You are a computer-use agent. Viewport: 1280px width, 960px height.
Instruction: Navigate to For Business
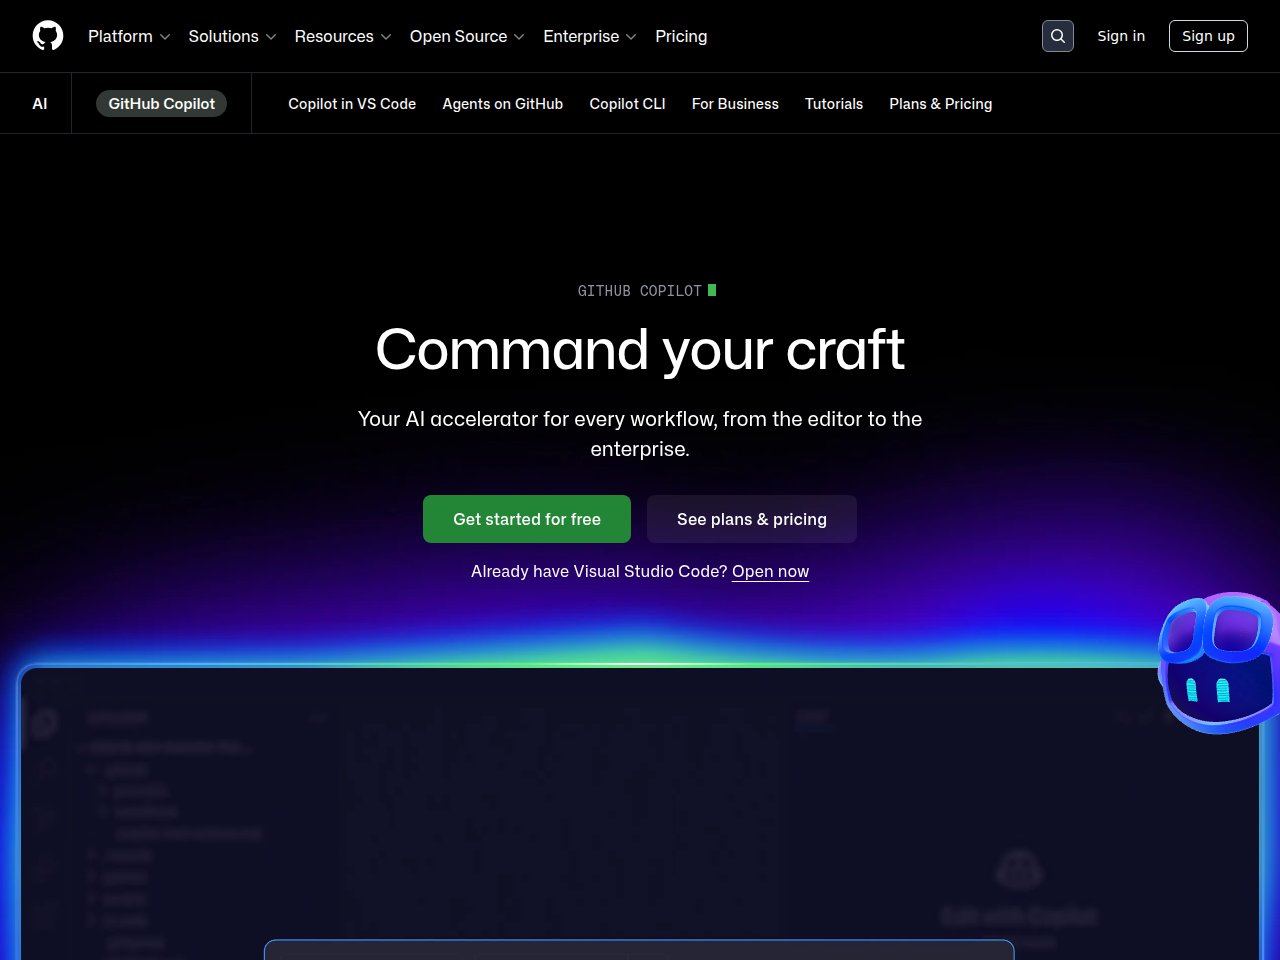pos(735,103)
